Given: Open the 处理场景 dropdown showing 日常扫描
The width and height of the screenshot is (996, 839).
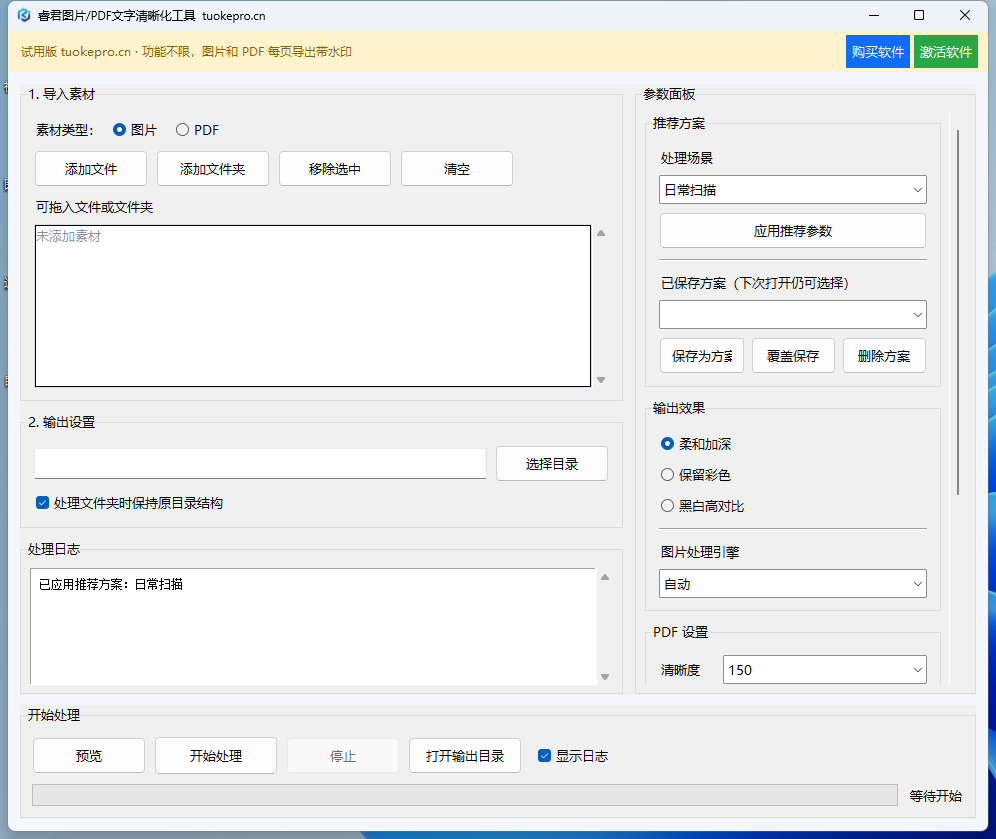Looking at the screenshot, I should coord(793,190).
